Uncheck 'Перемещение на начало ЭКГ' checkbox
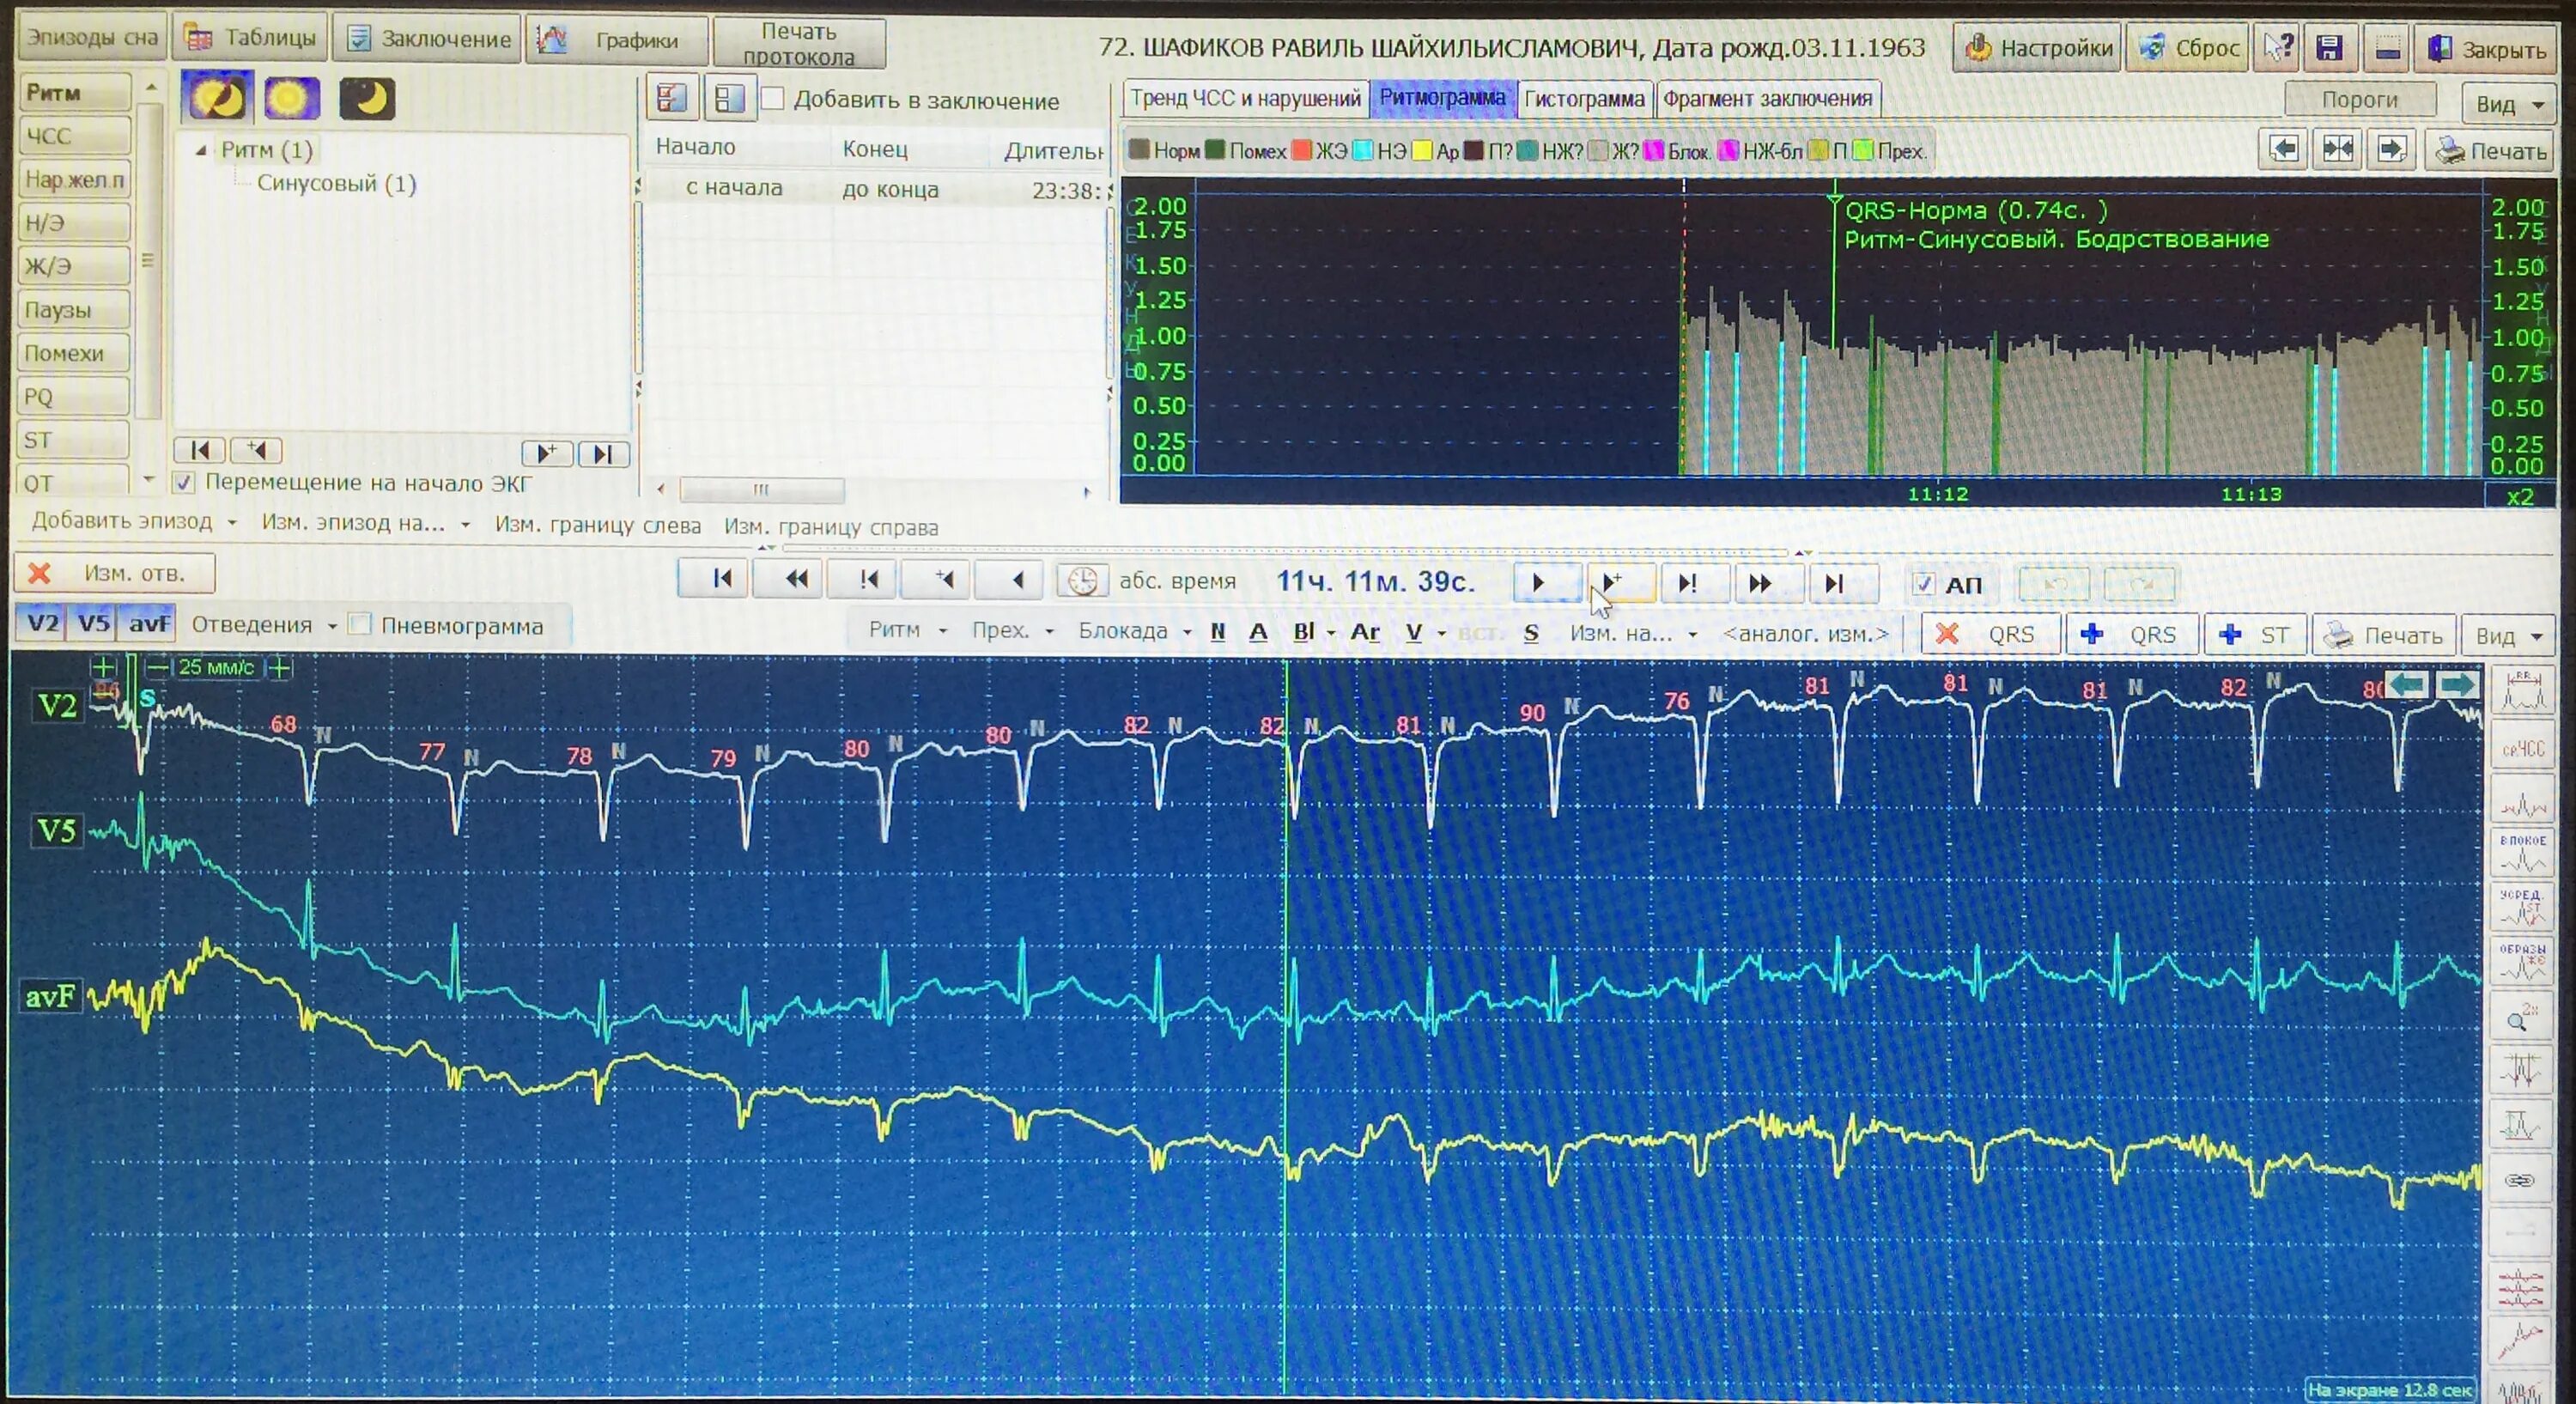 [184, 483]
